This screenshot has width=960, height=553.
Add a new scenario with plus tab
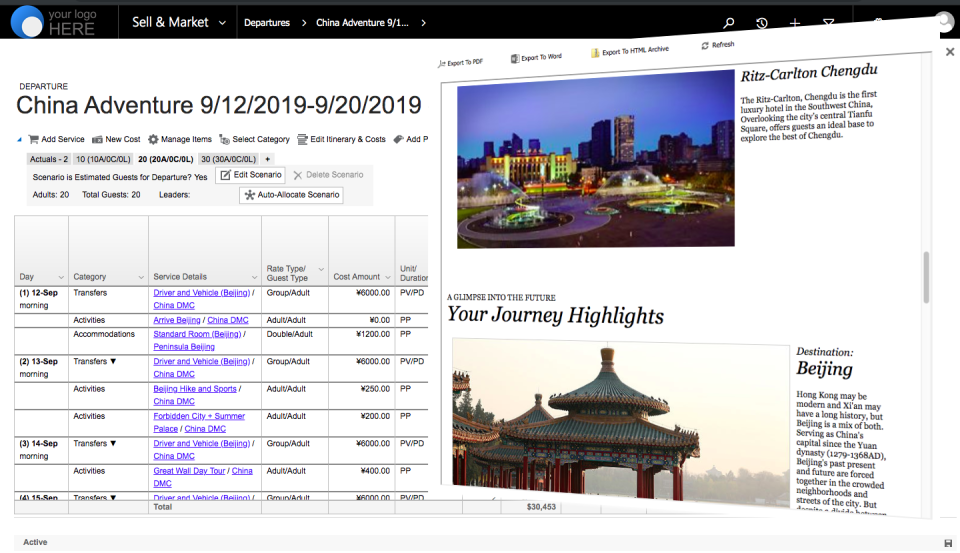point(267,159)
